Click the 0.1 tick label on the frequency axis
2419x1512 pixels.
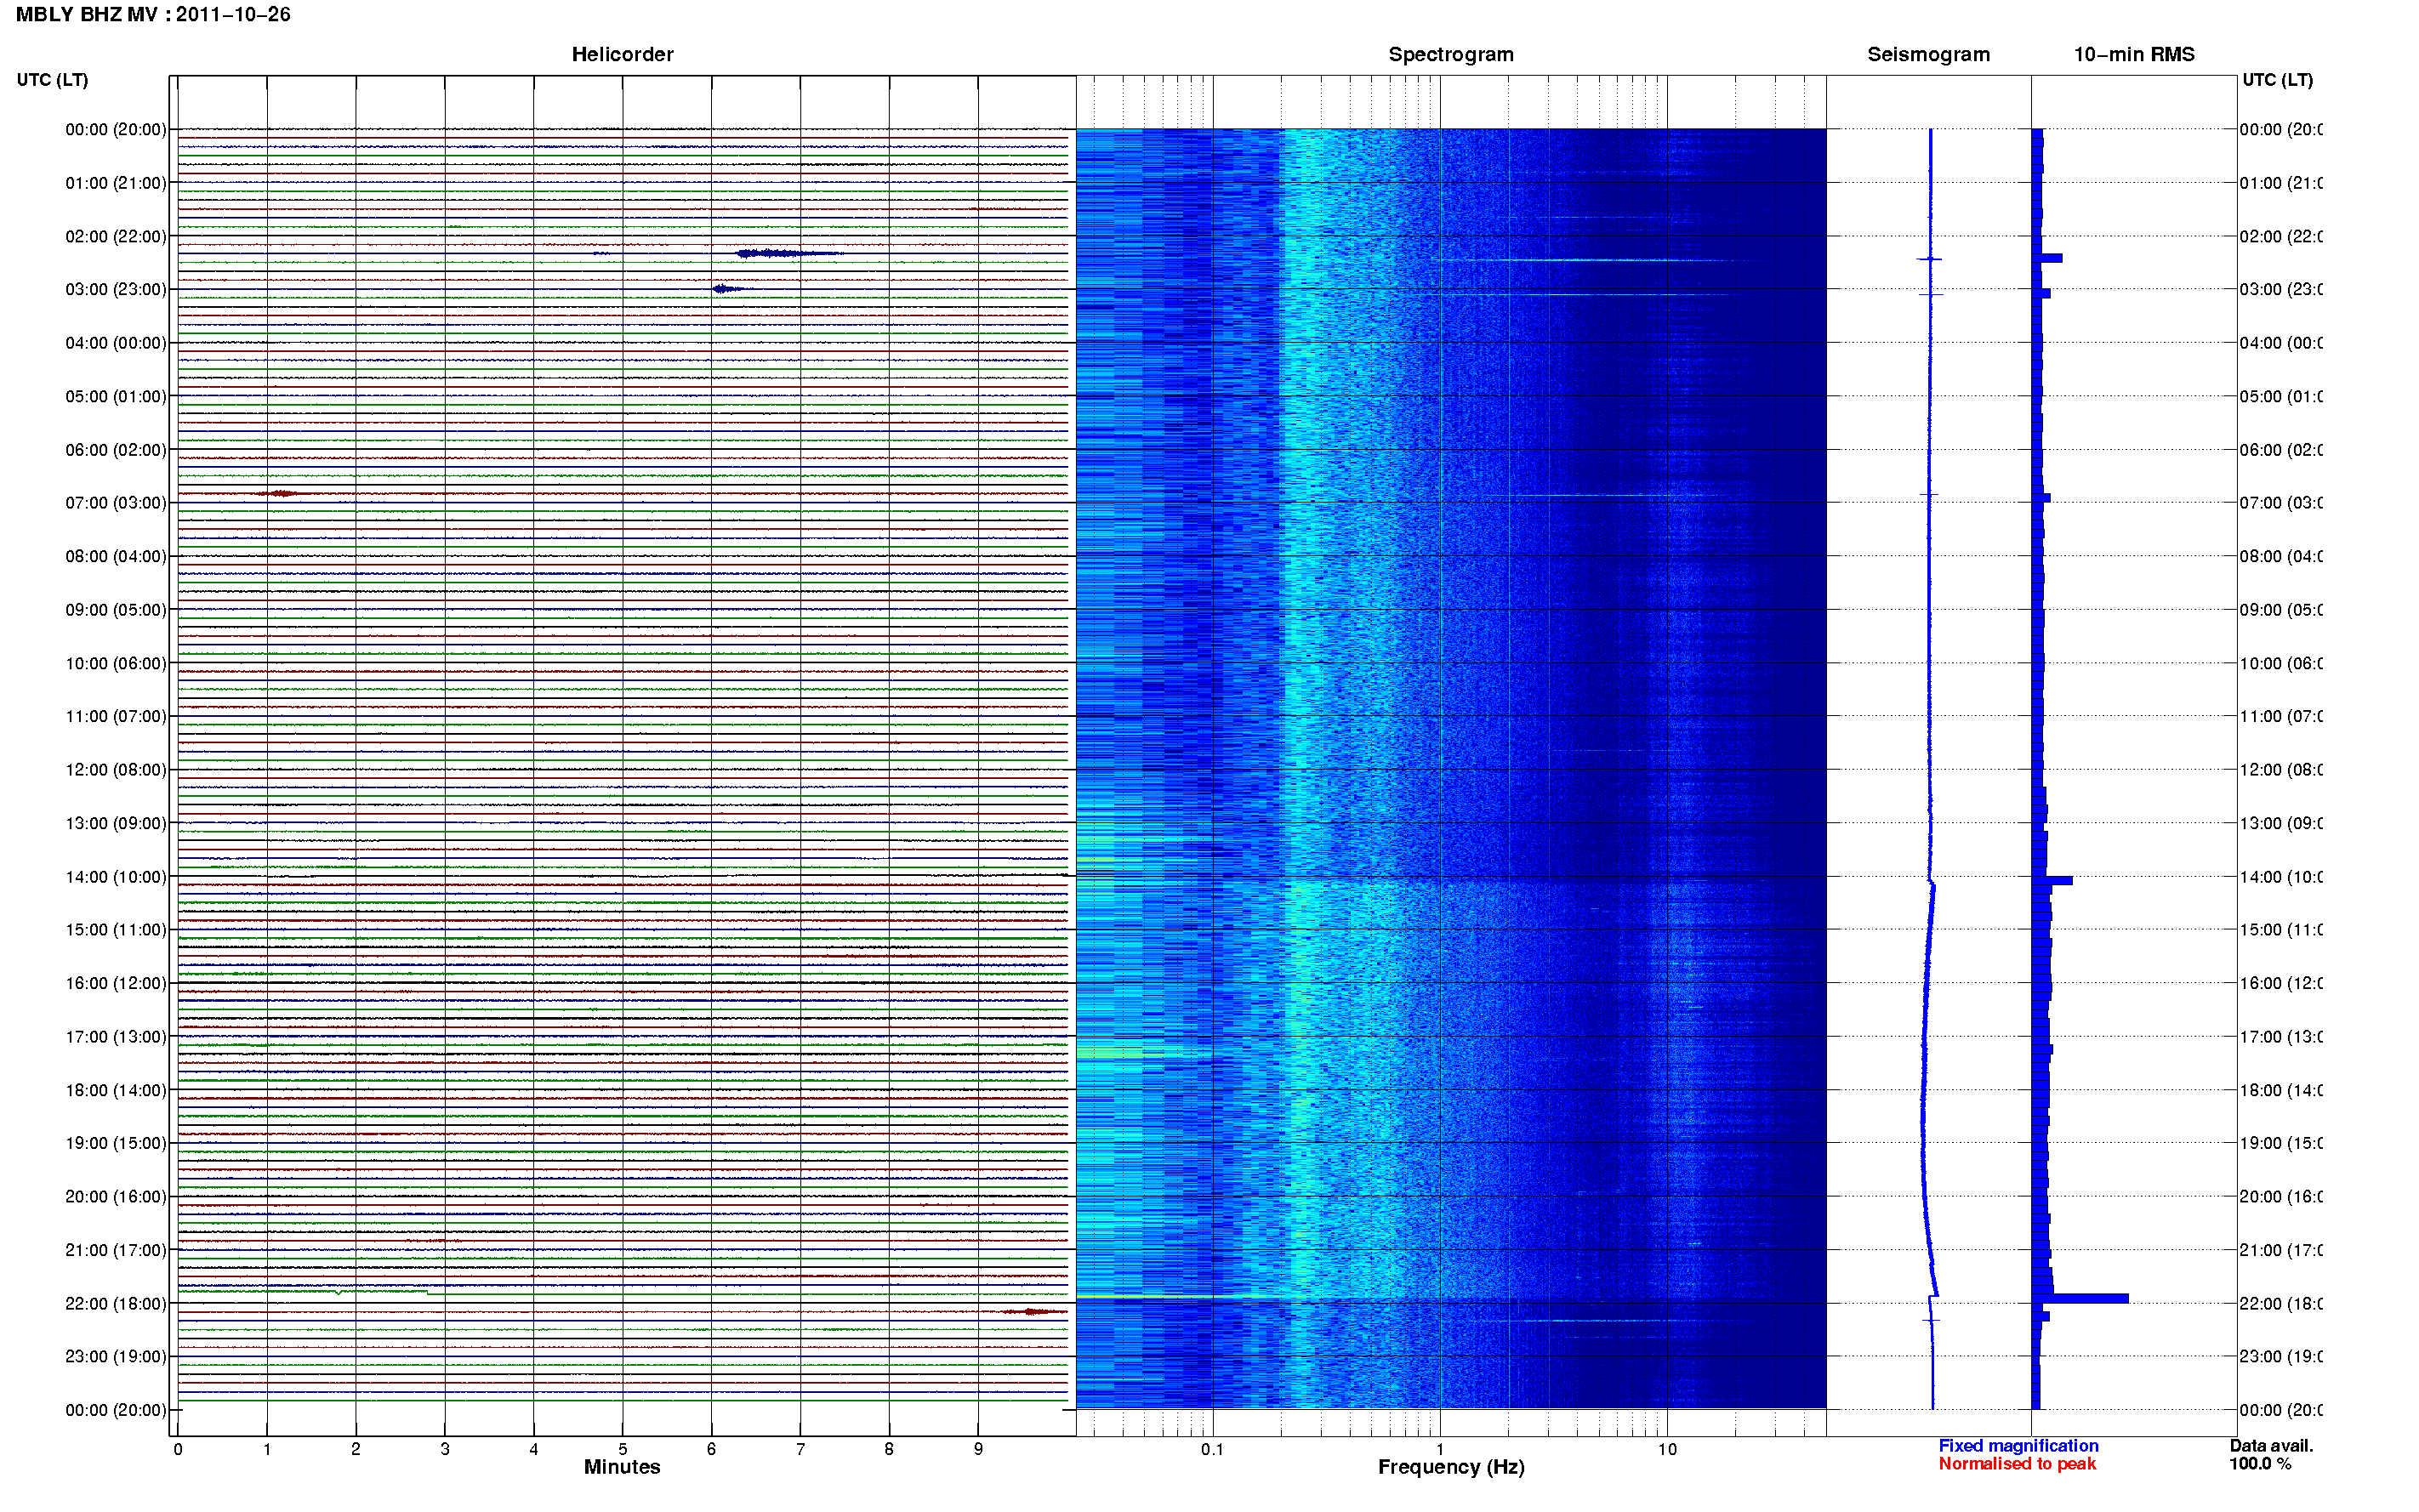(x=1212, y=1449)
